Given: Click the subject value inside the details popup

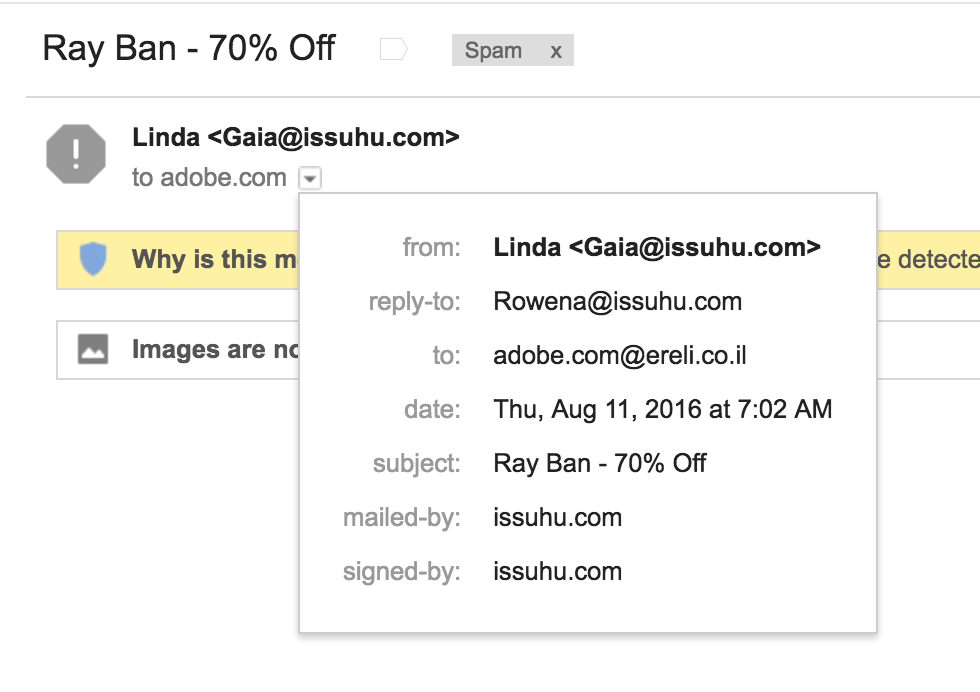Looking at the screenshot, I should [600, 463].
